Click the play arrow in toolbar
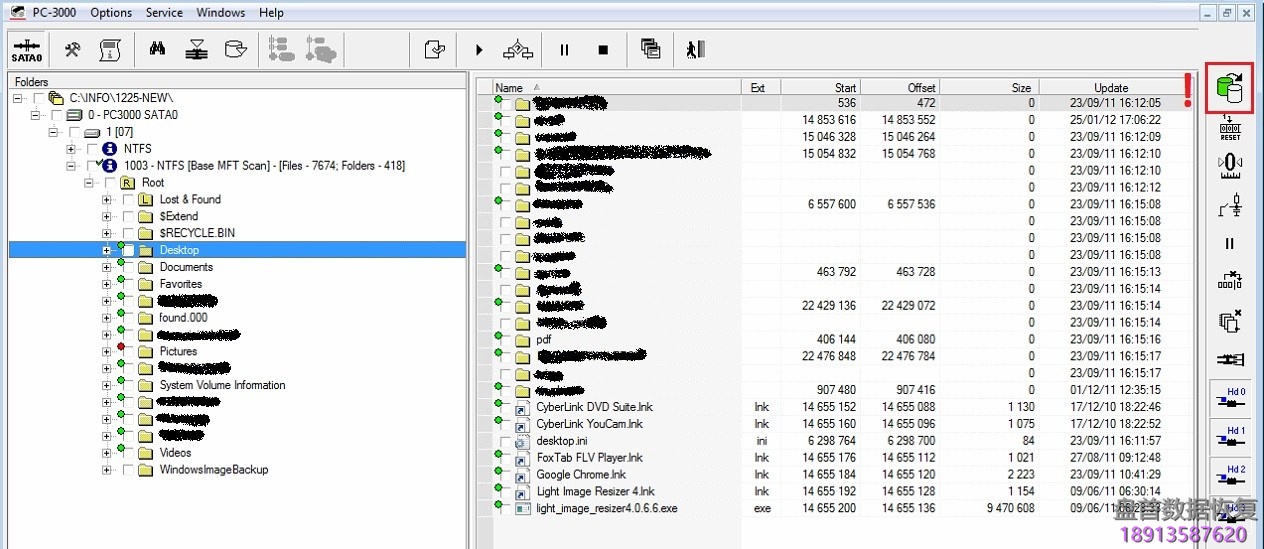 479,49
